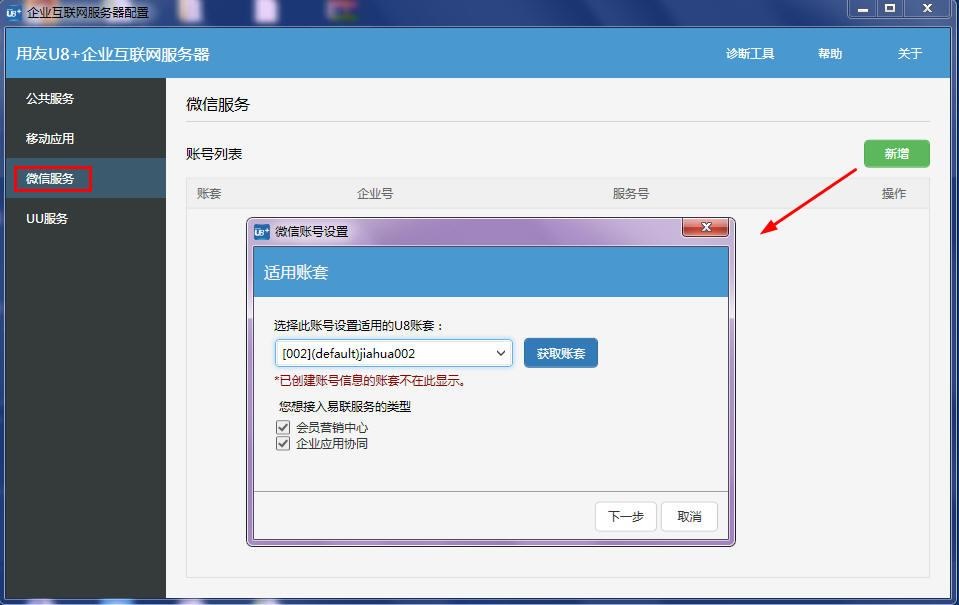Open 移动应用 in the sidebar

(50, 139)
